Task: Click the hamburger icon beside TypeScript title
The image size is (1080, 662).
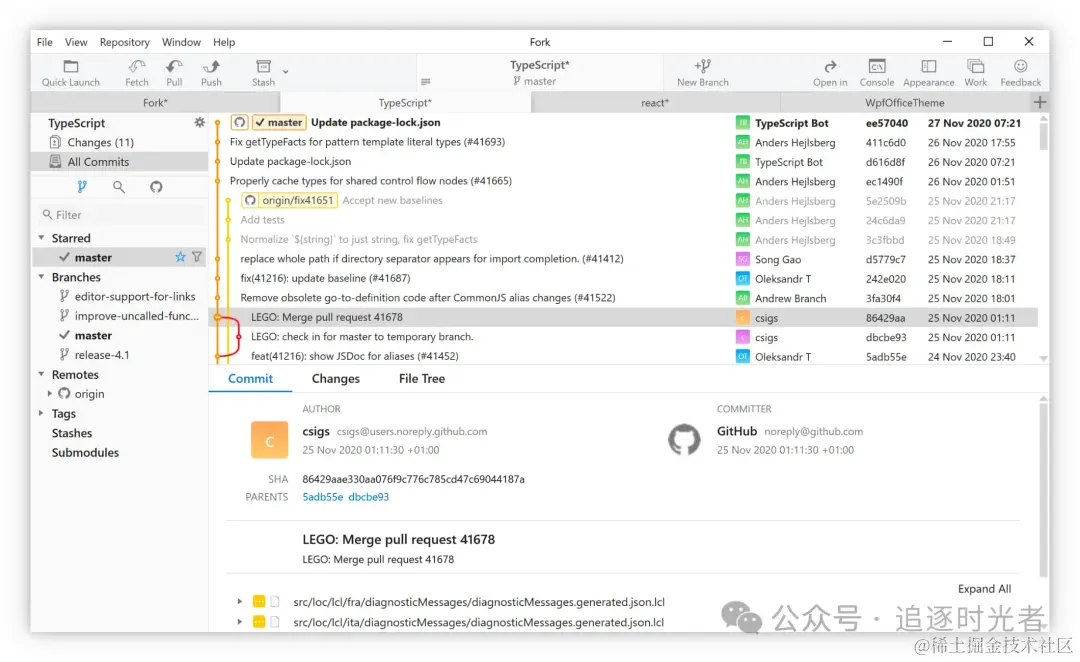Action: coord(426,82)
